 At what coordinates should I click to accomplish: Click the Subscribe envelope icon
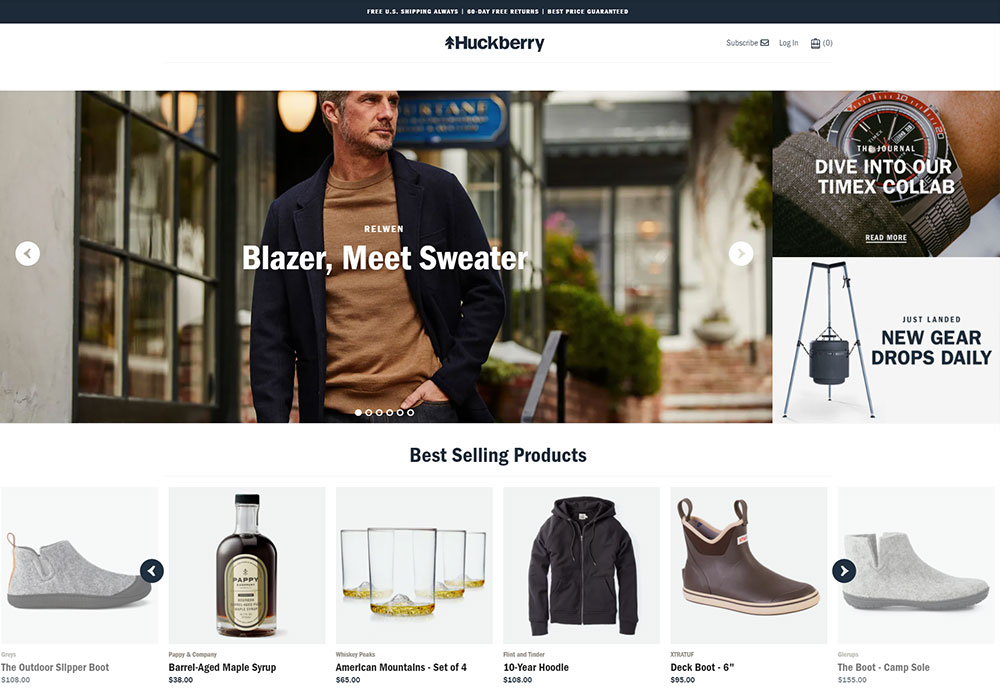pos(765,43)
